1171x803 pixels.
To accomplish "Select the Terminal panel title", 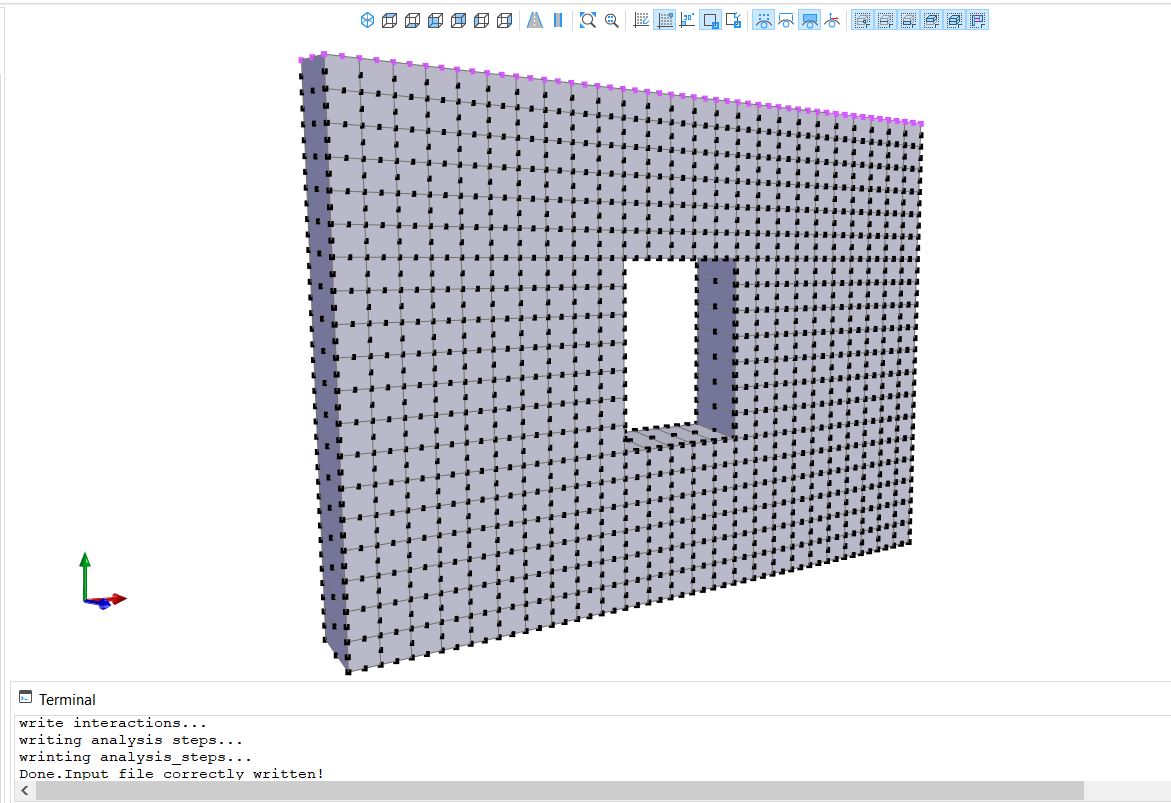I will (67, 700).
